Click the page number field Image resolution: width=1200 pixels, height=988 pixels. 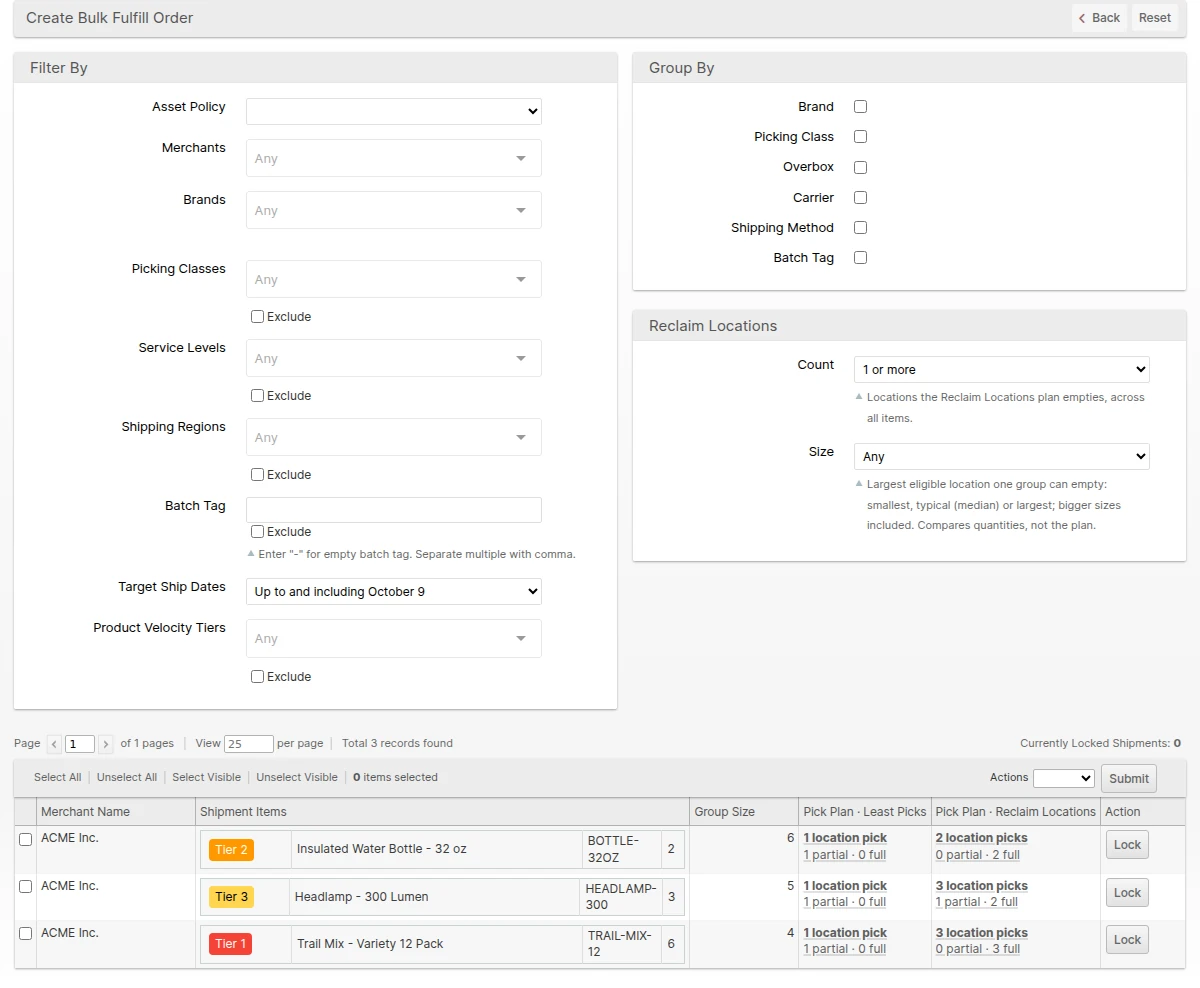click(x=80, y=744)
